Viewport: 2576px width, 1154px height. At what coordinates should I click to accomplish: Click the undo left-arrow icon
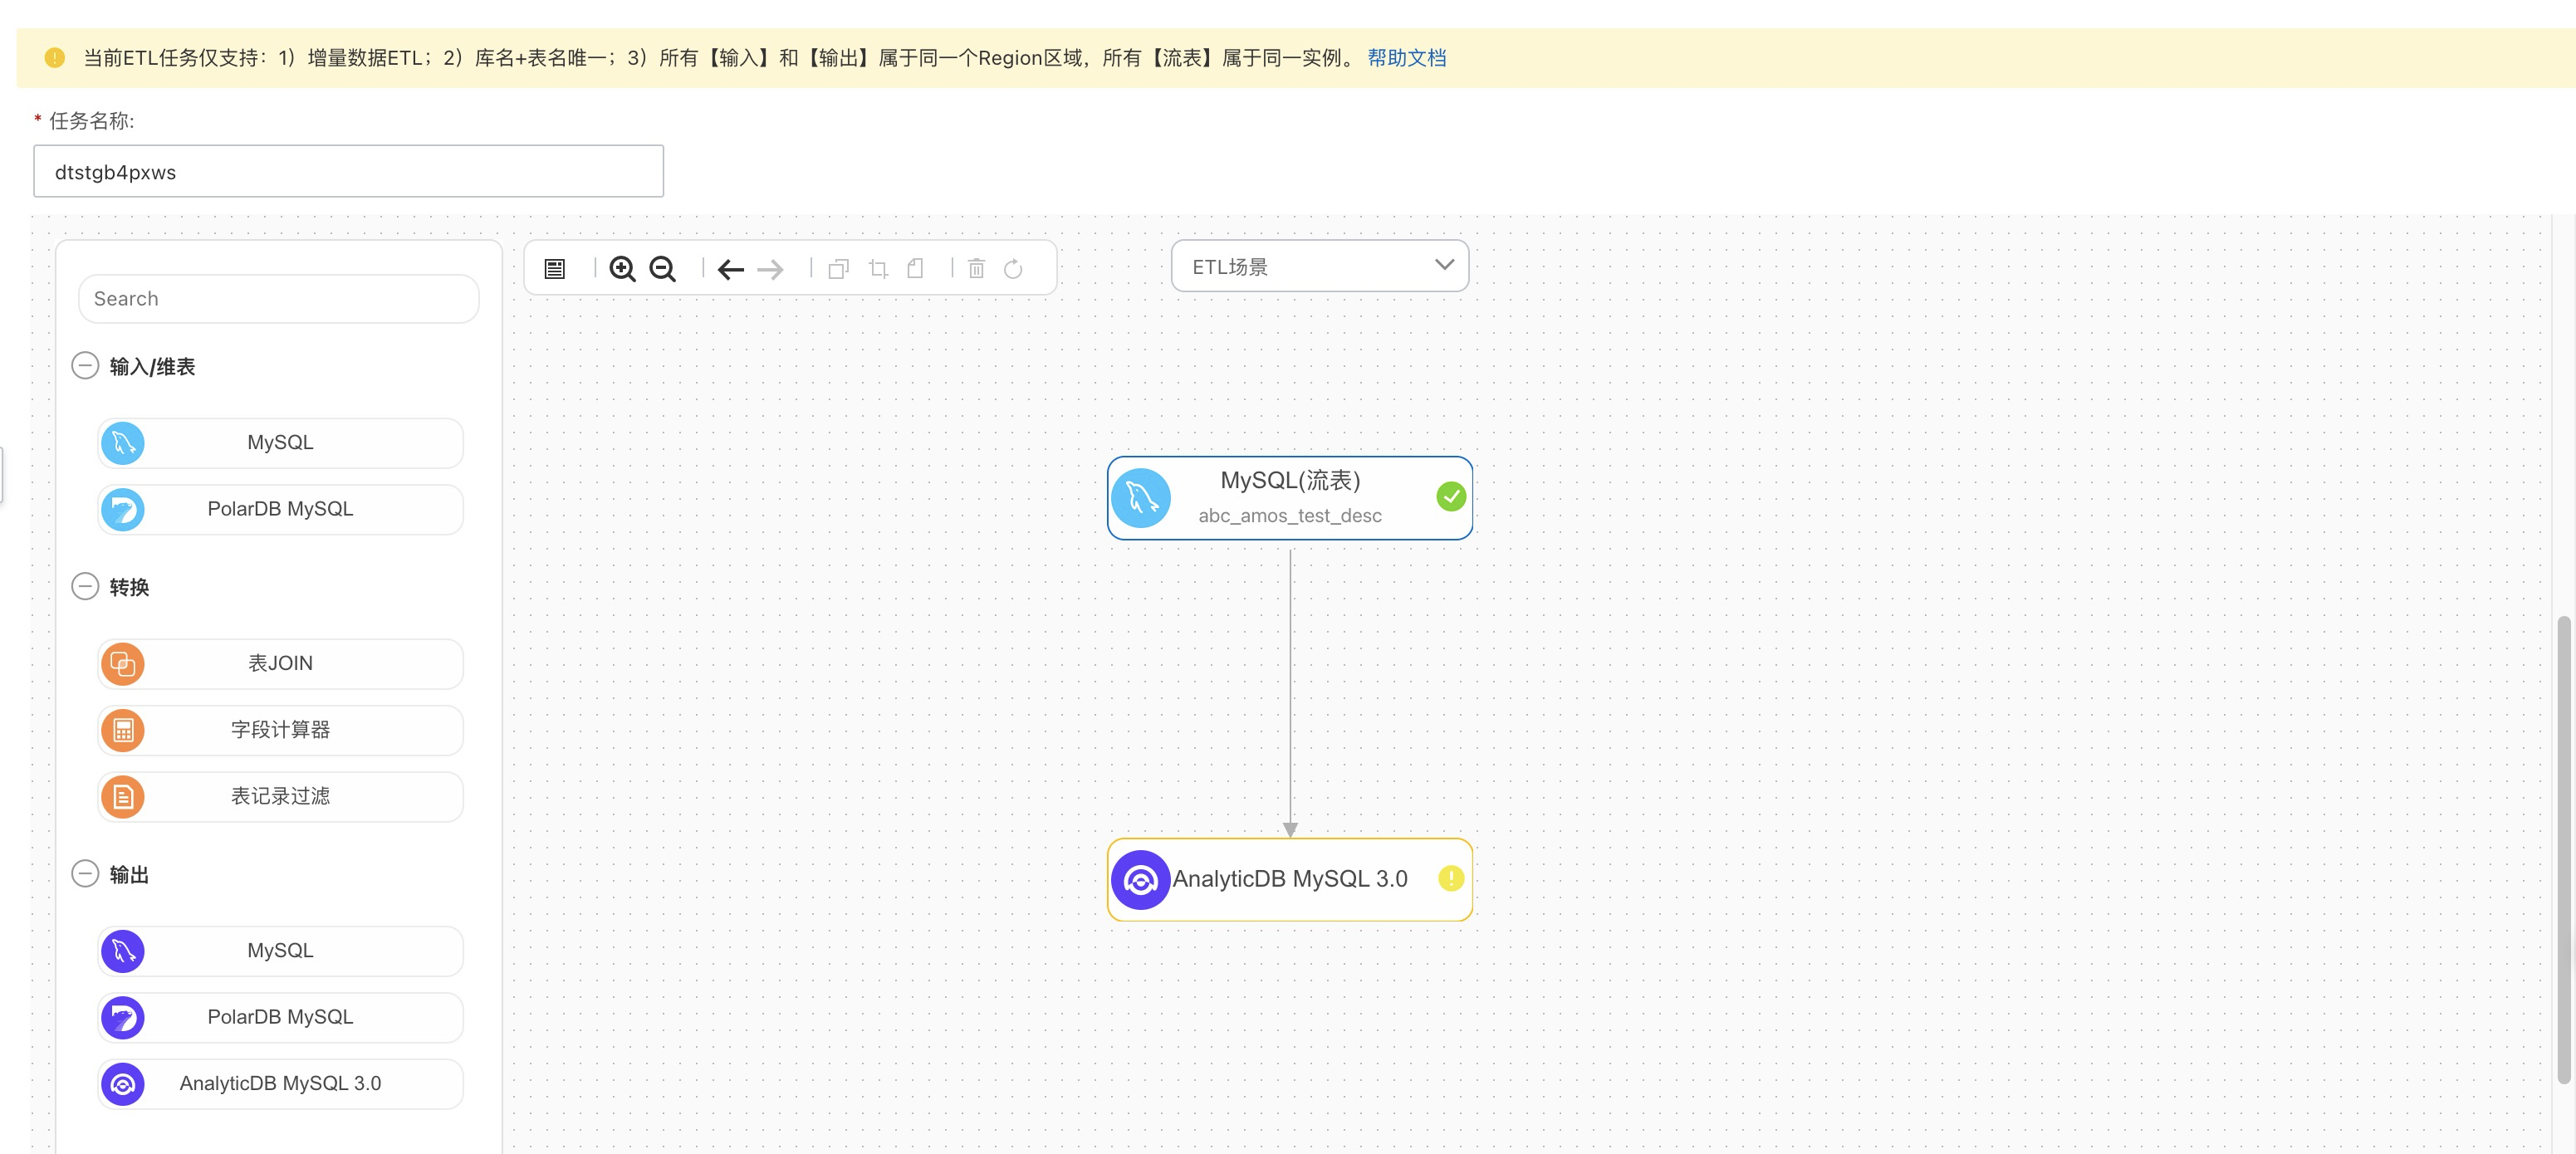[731, 269]
